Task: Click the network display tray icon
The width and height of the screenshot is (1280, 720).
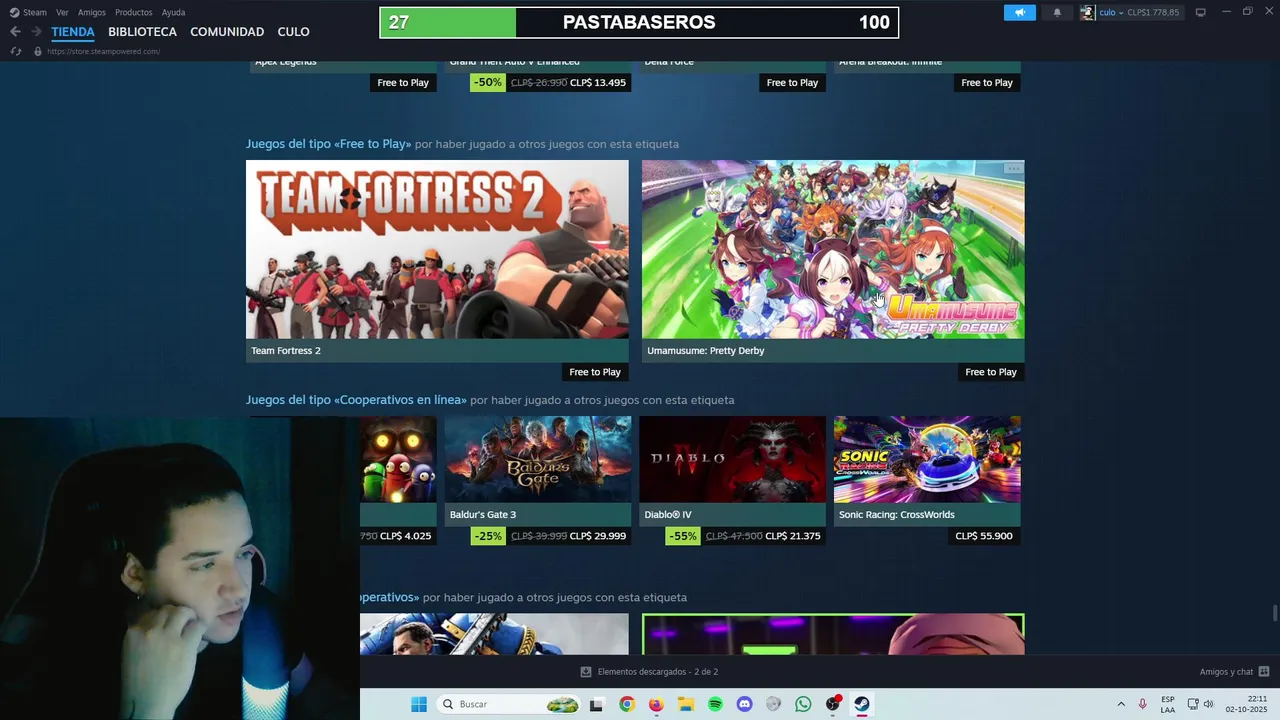Action: click(1193, 704)
